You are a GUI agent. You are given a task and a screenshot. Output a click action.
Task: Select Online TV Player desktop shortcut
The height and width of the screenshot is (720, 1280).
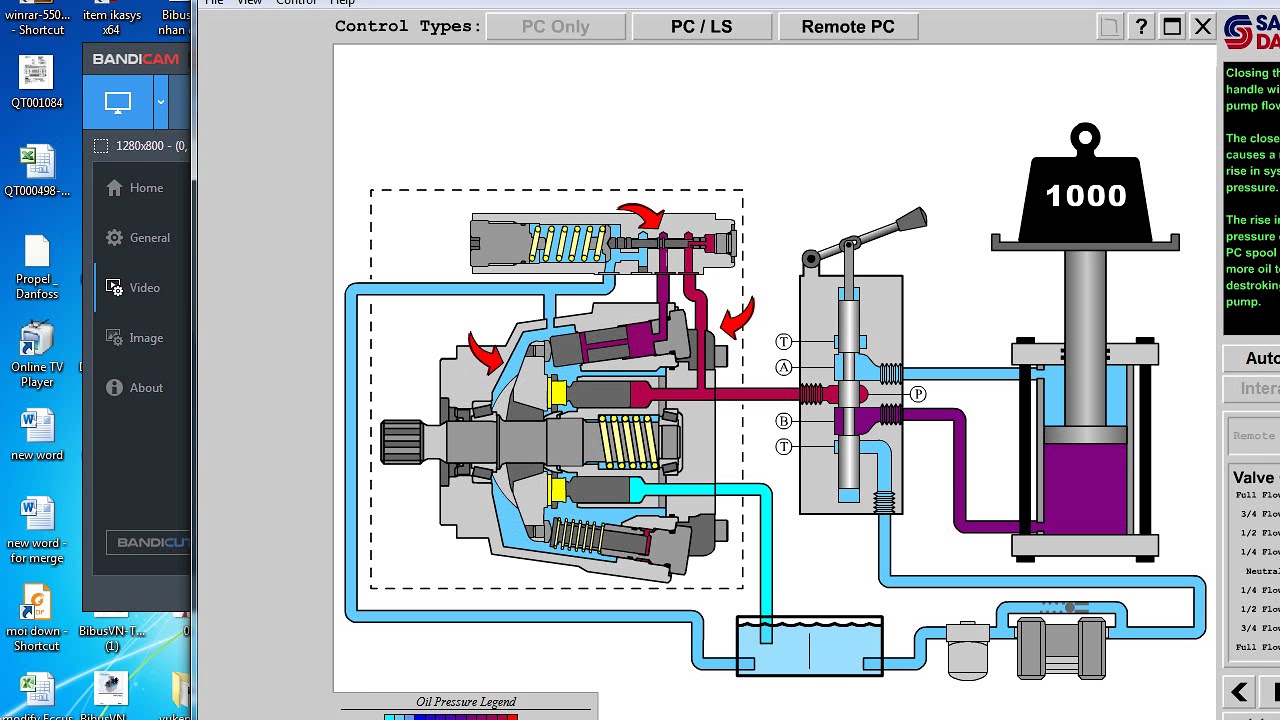[37, 355]
